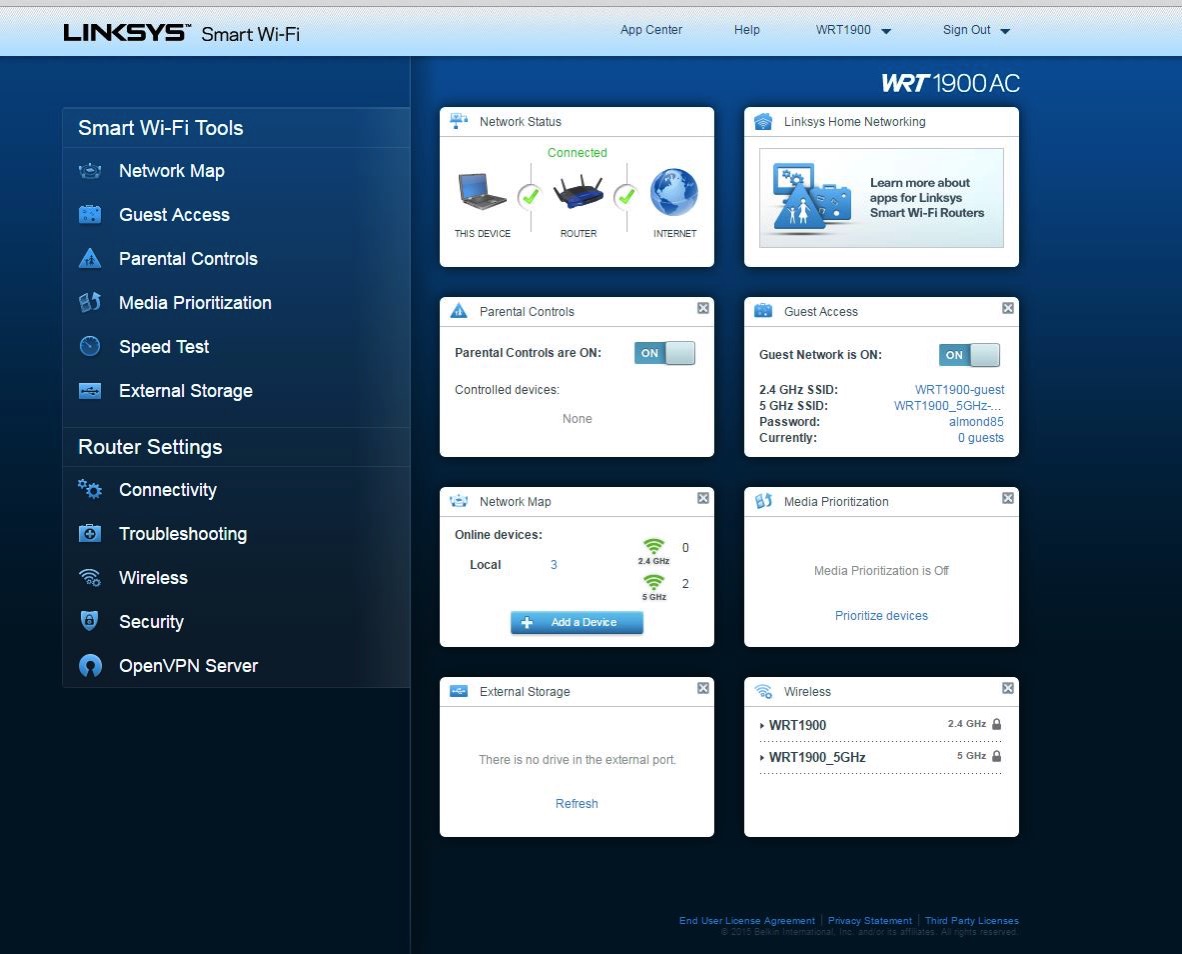Open the End User License Agreement link
Viewport: 1182px width, 954px height.
point(746,920)
